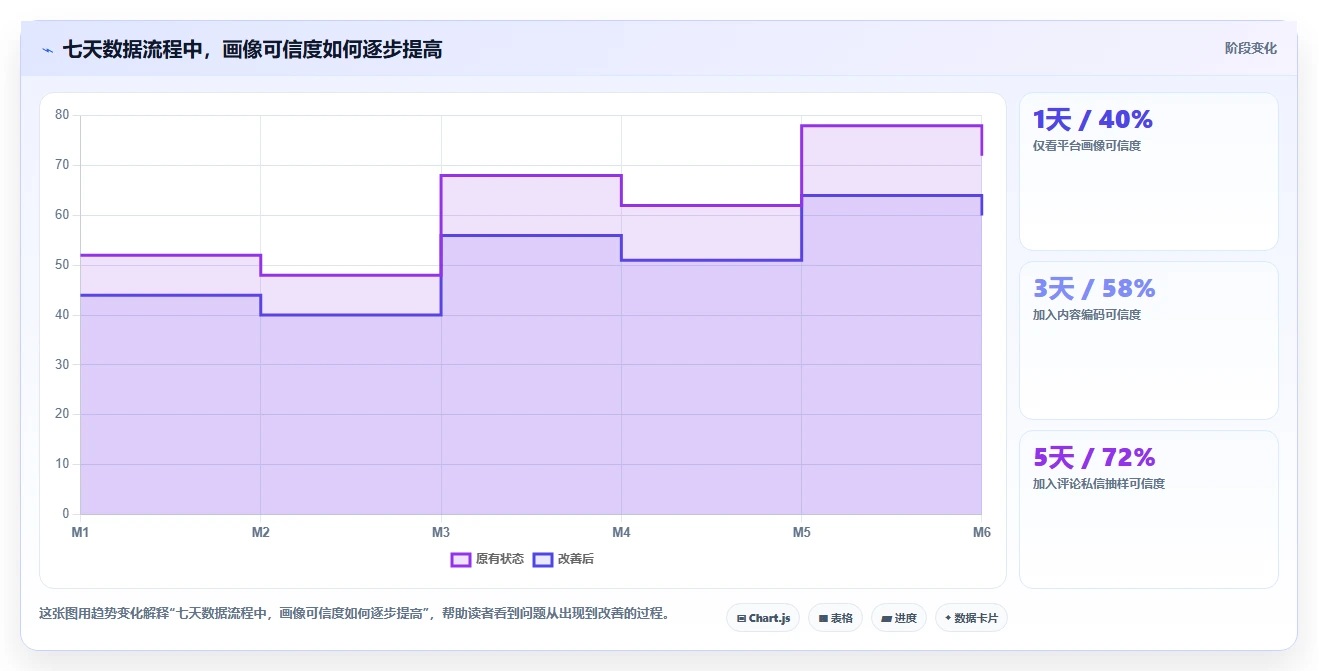This screenshot has width=1318, height=671.
Task: Click text 仅看平台画像可信度
Action: pyautogui.click(x=1087, y=146)
